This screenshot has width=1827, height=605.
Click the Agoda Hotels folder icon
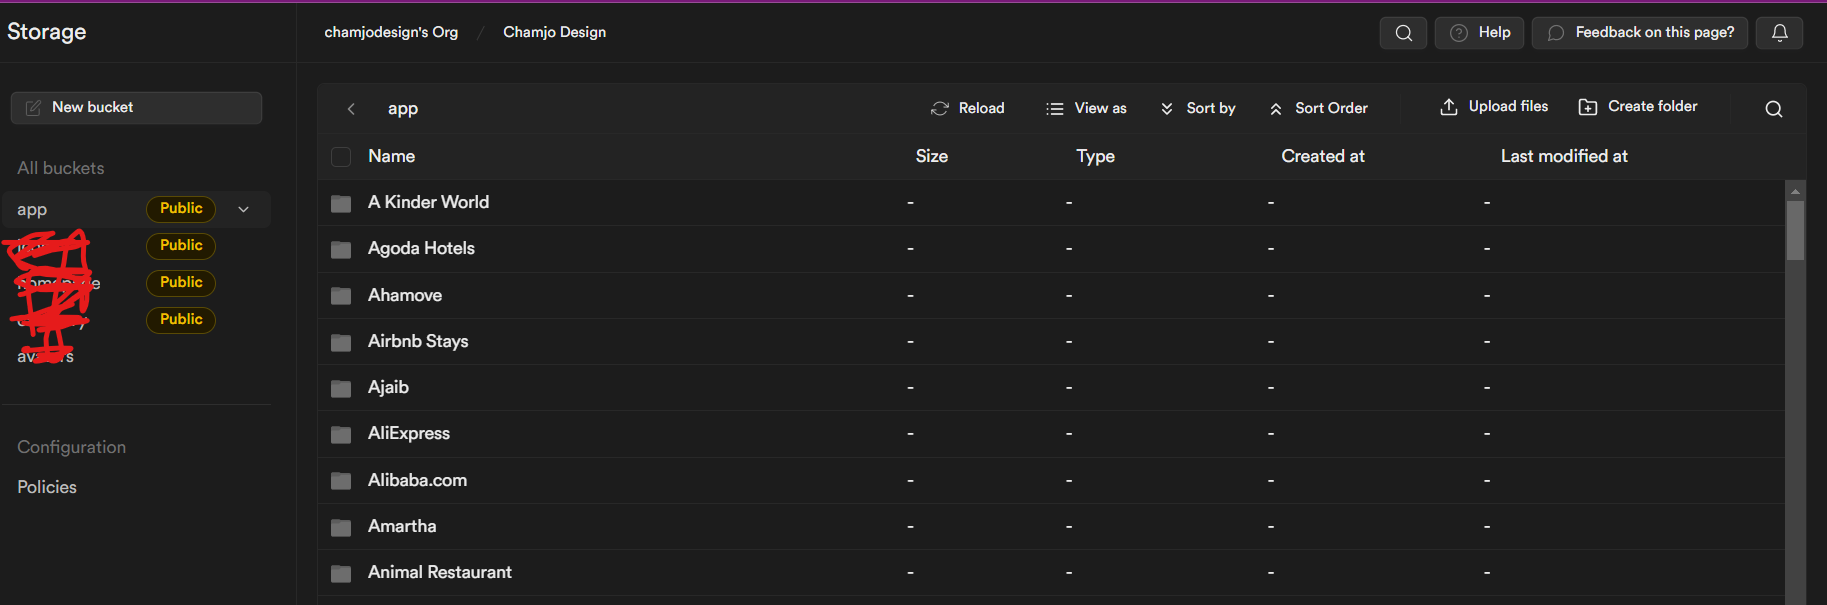pos(341,249)
